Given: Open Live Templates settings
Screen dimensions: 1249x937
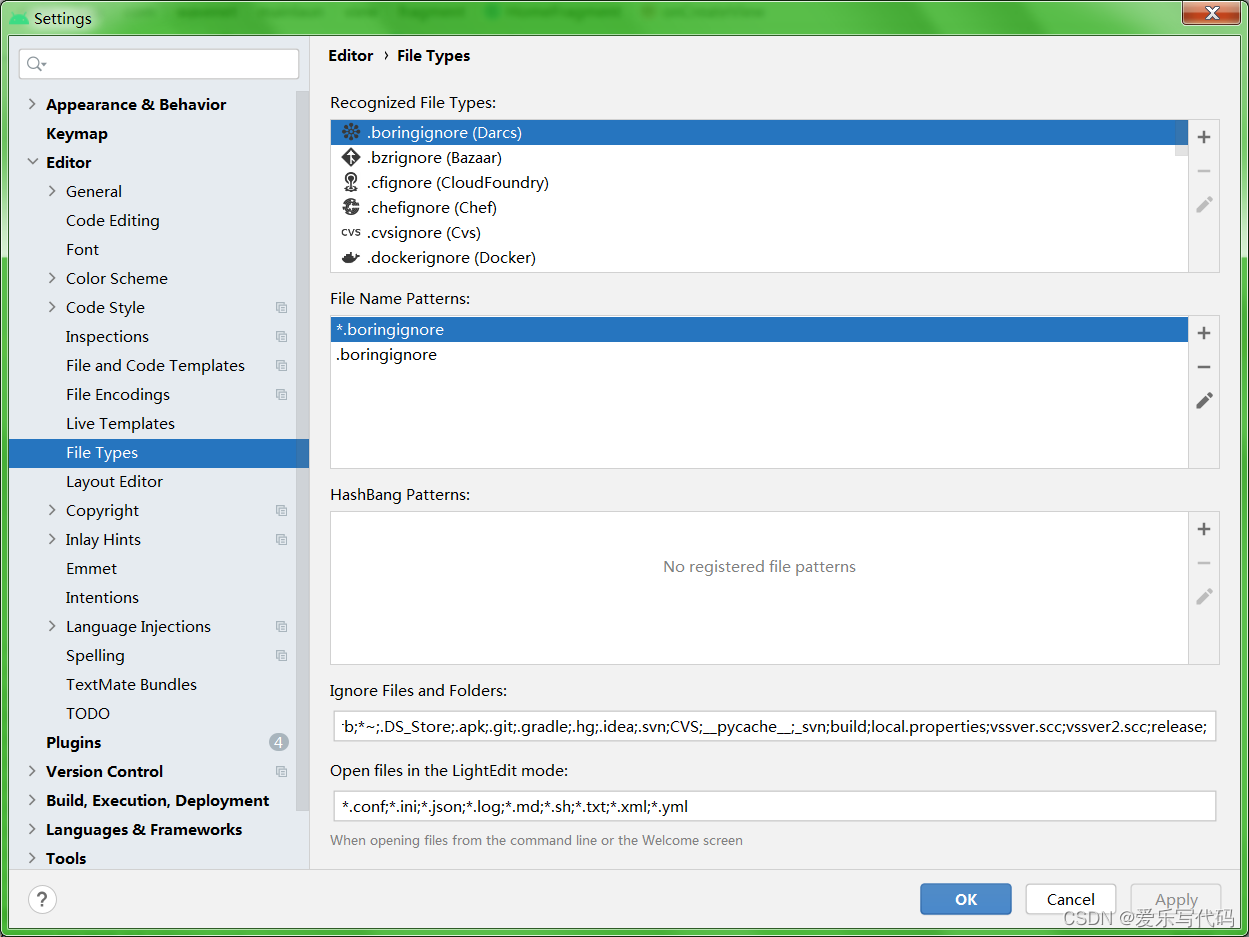Looking at the screenshot, I should pyautogui.click(x=120, y=423).
